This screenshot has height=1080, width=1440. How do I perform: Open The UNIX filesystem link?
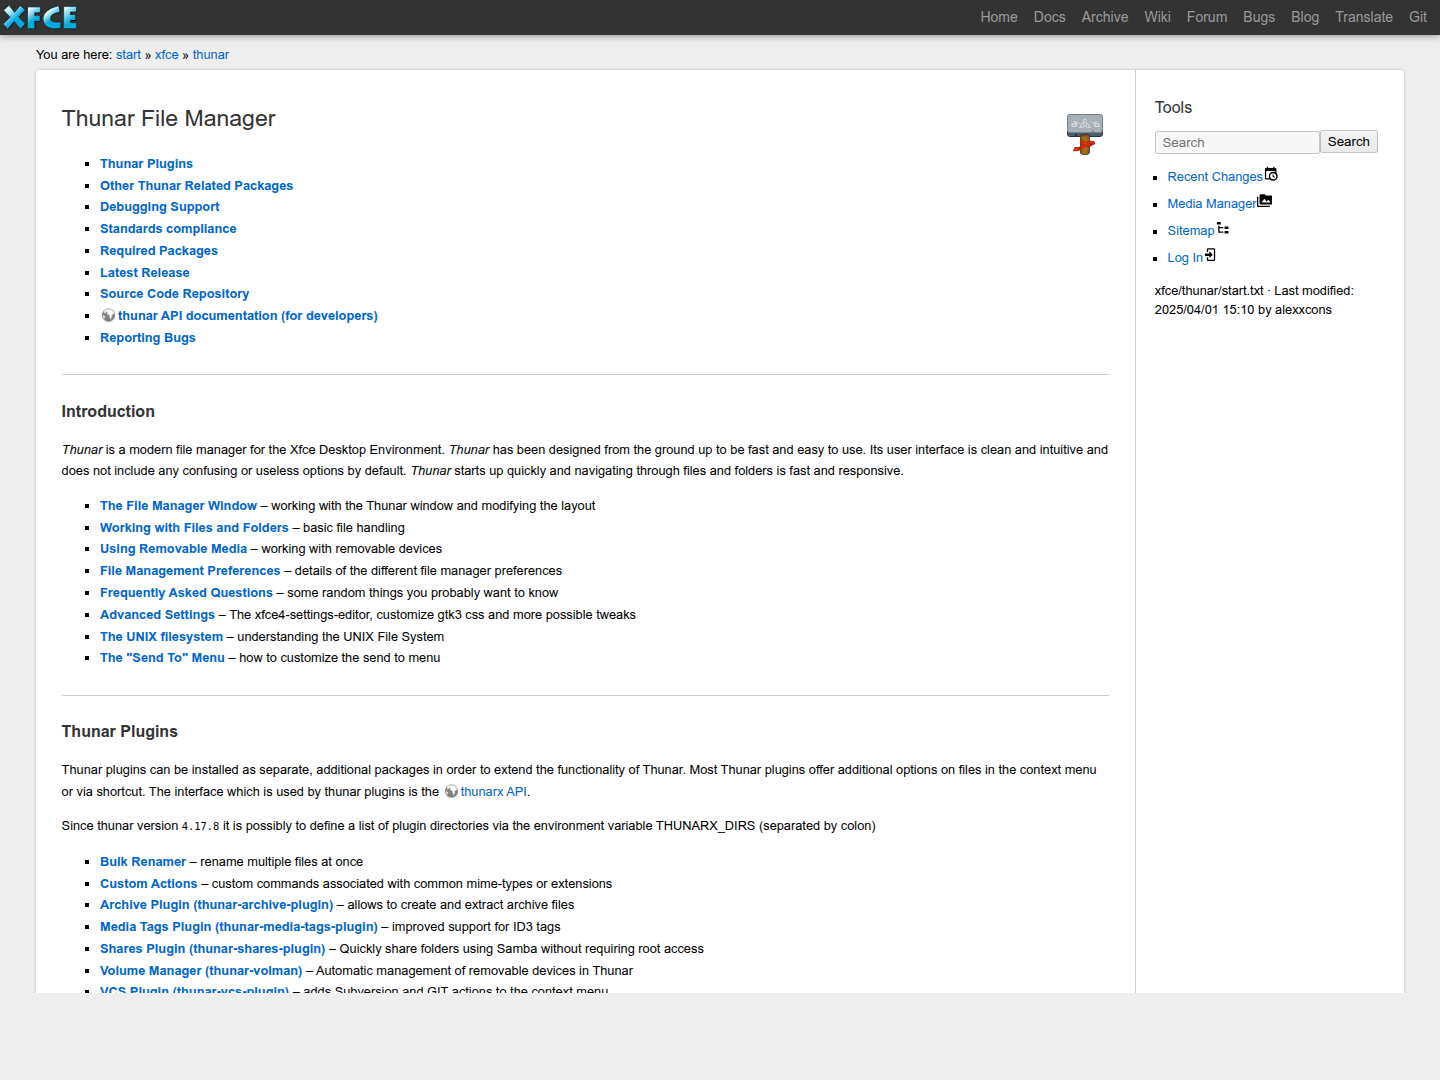coord(161,637)
